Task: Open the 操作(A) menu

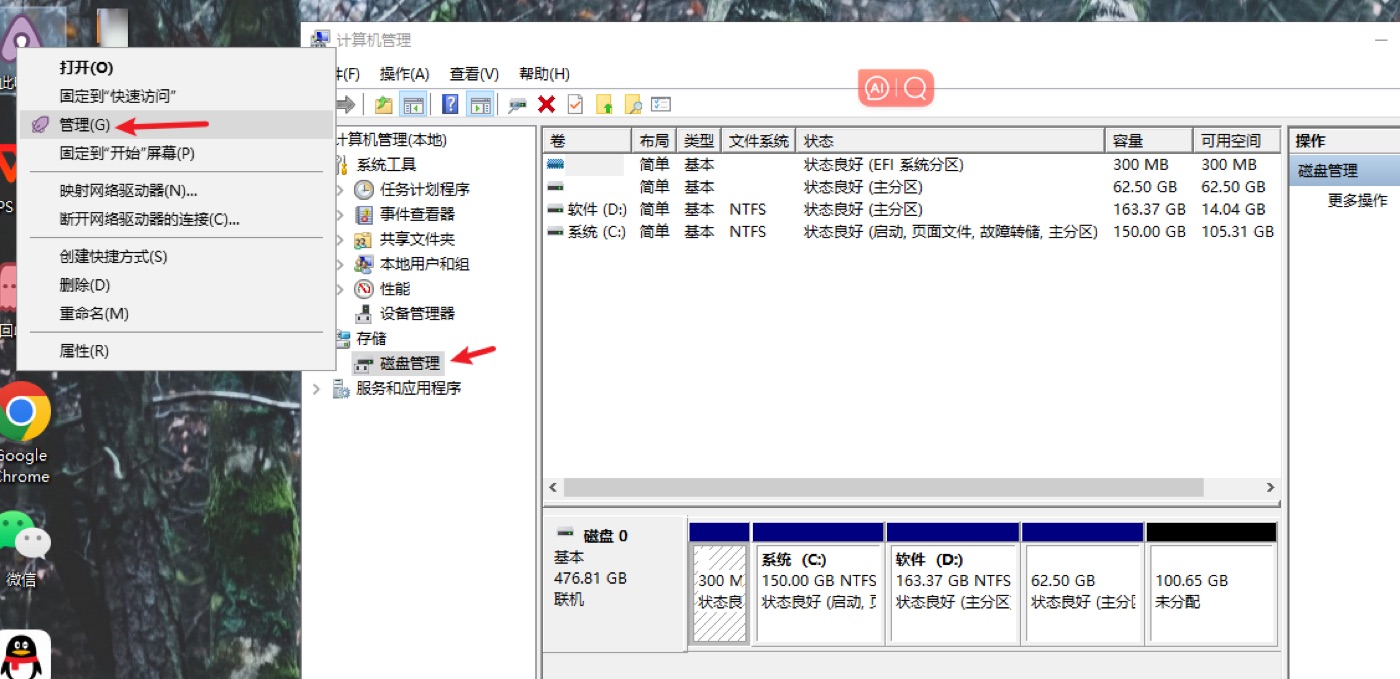Action: click(404, 74)
